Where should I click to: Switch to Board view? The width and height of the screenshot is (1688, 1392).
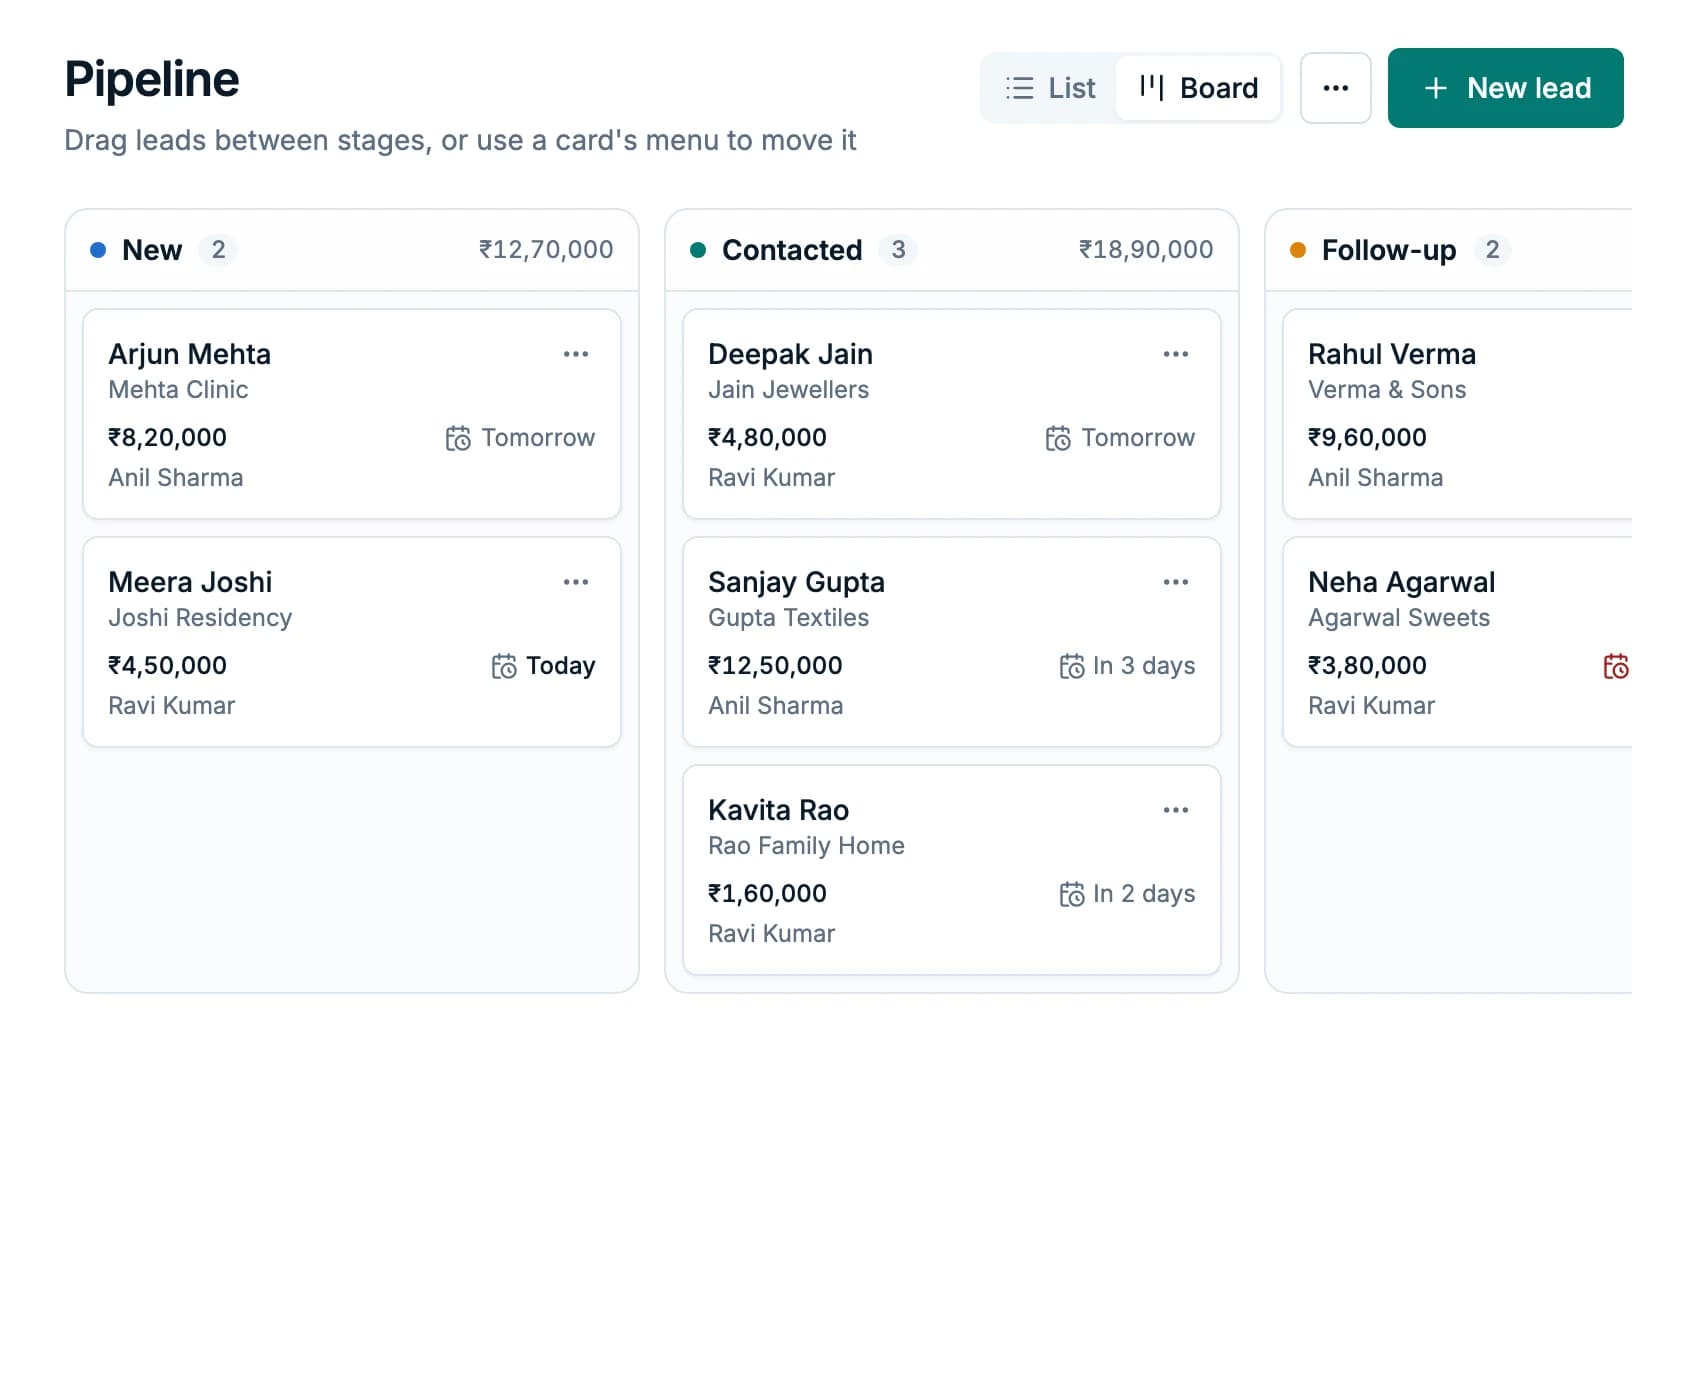[x=1198, y=88]
